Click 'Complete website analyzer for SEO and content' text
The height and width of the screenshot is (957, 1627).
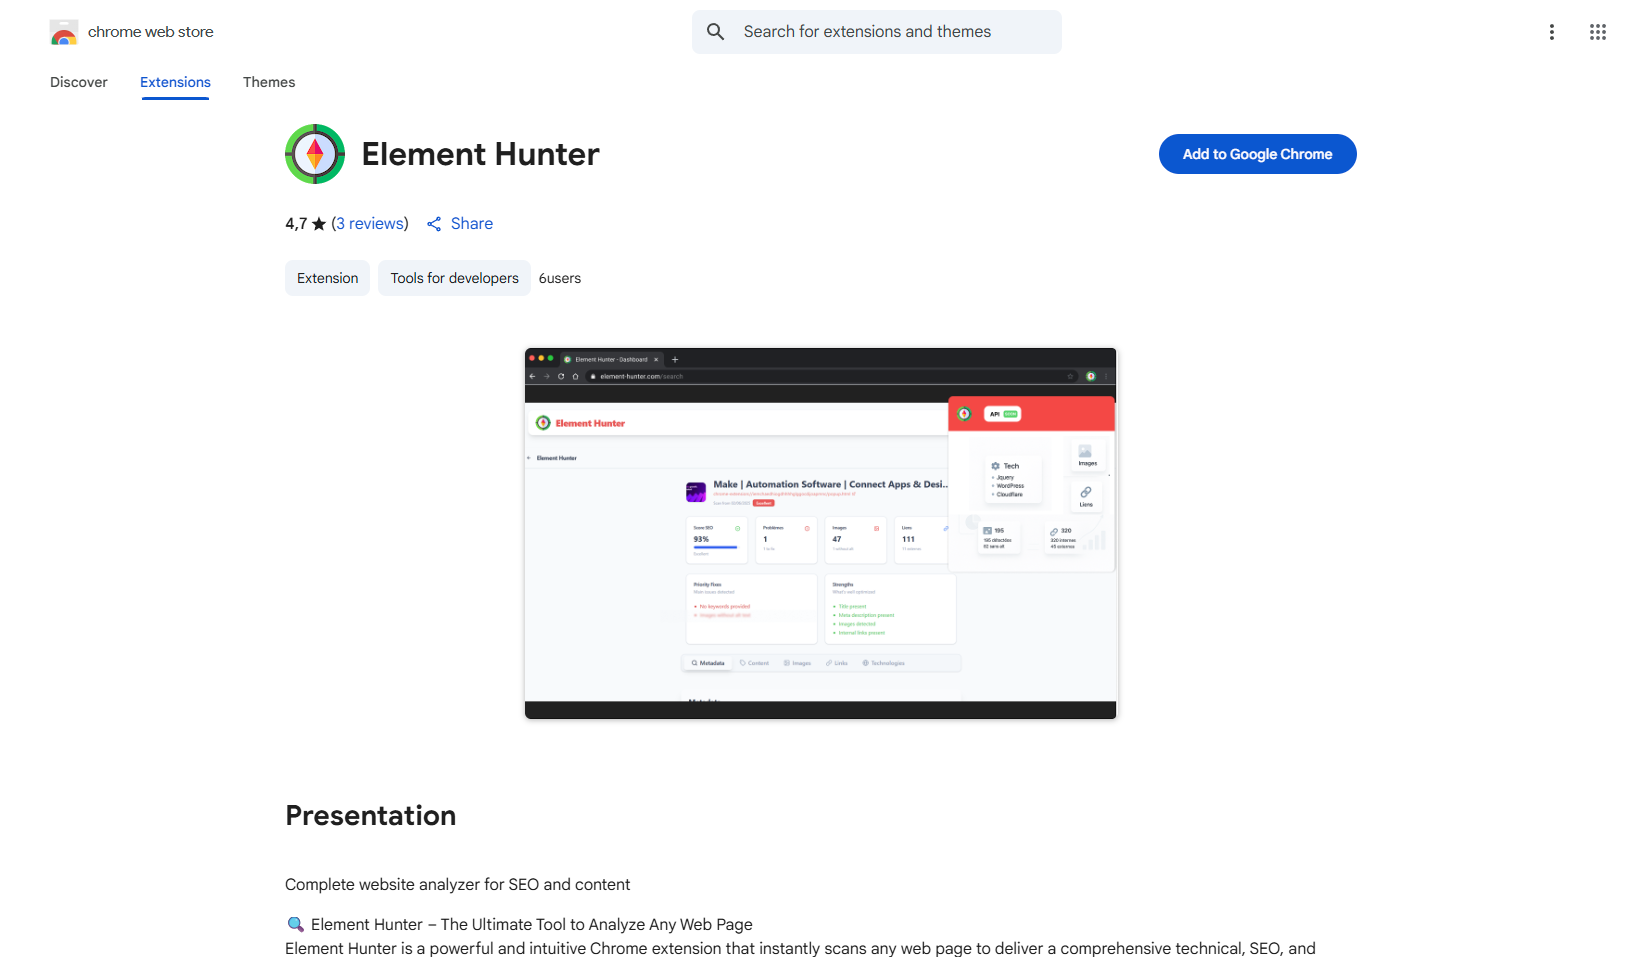(457, 884)
